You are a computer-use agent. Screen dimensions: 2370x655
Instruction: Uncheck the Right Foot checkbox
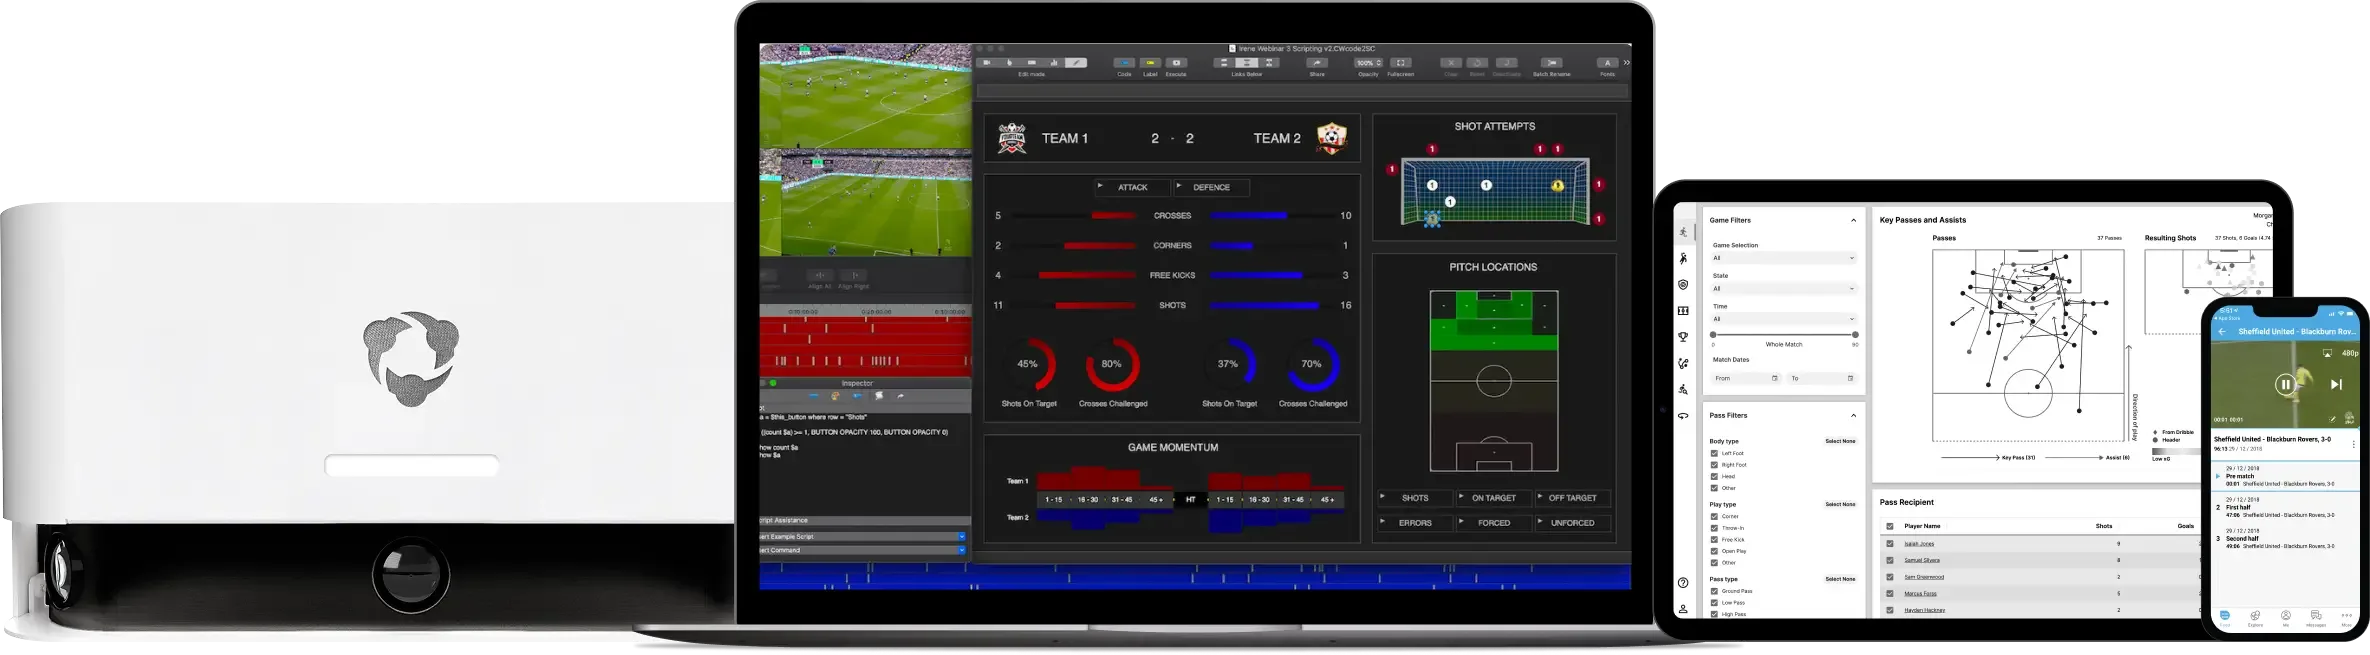click(1714, 465)
